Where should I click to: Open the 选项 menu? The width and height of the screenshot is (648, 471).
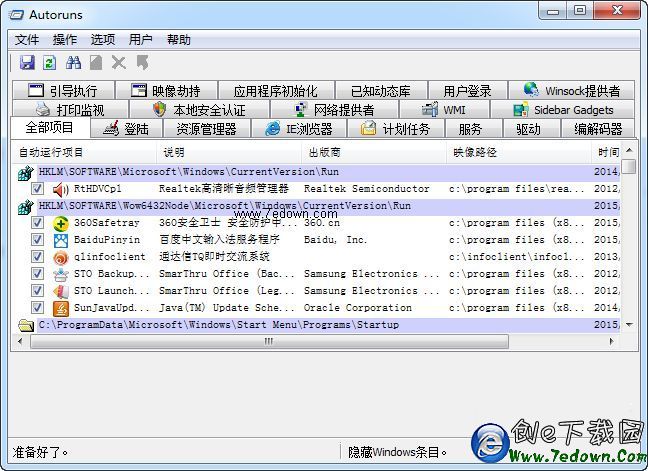pyautogui.click(x=103, y=40)
